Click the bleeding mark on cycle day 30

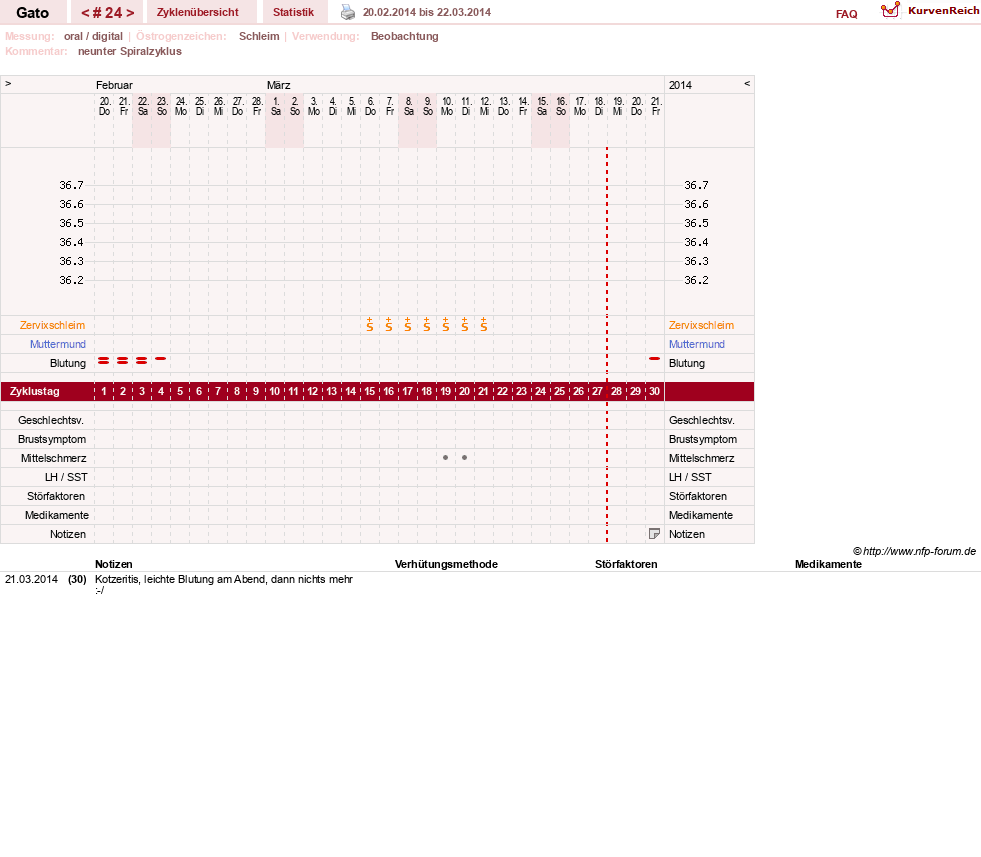tap(654, 358)
